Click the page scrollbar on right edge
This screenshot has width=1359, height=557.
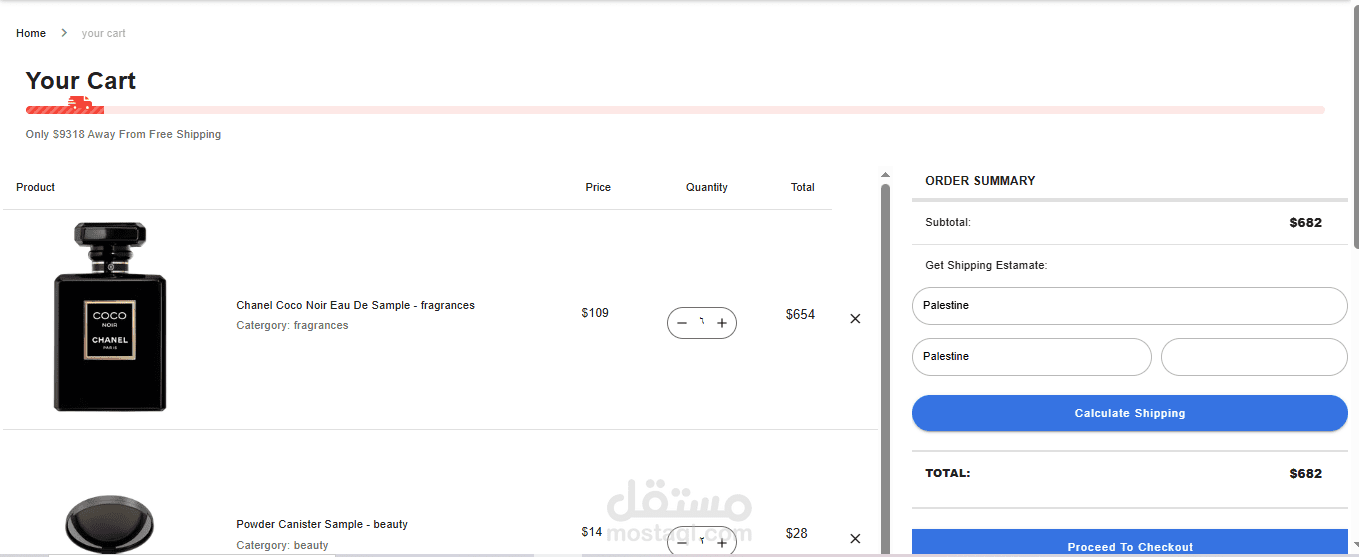[x=1355, y=125]
